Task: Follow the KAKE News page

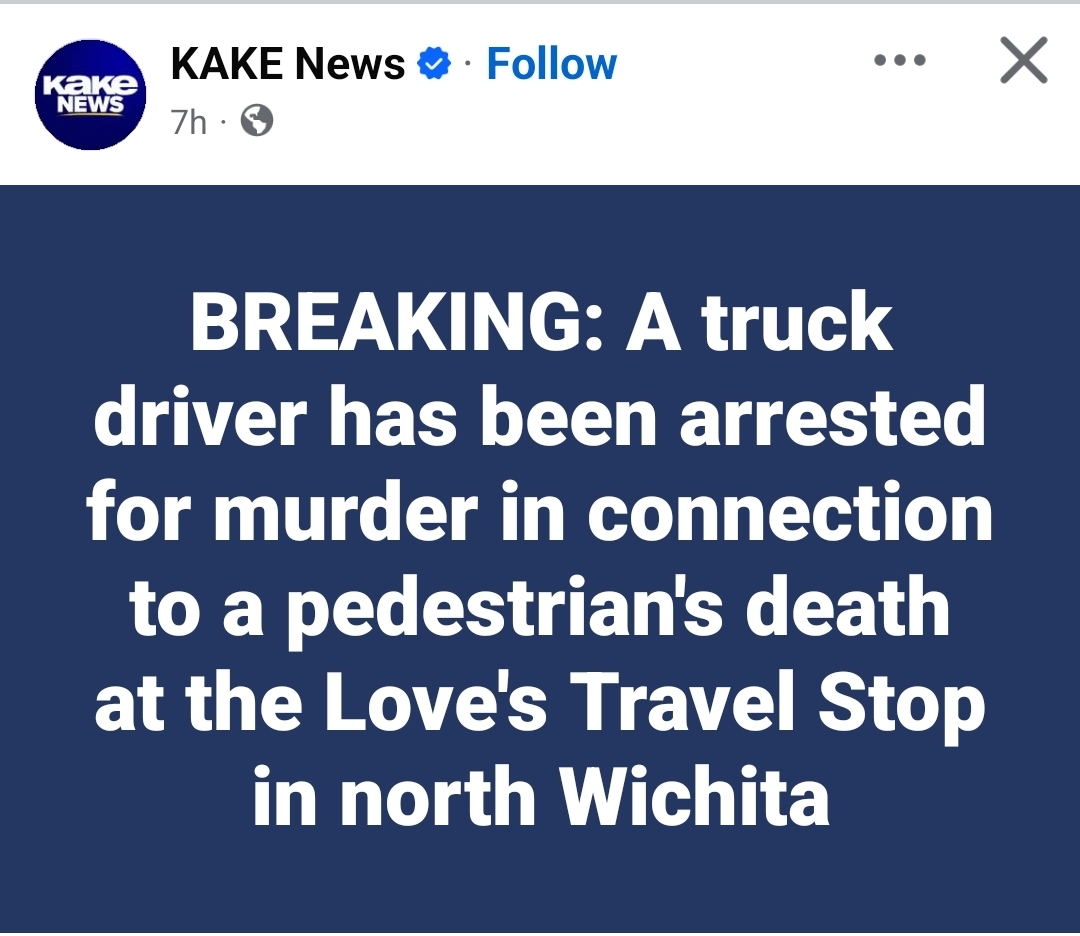Action: (x=552, y=64)
